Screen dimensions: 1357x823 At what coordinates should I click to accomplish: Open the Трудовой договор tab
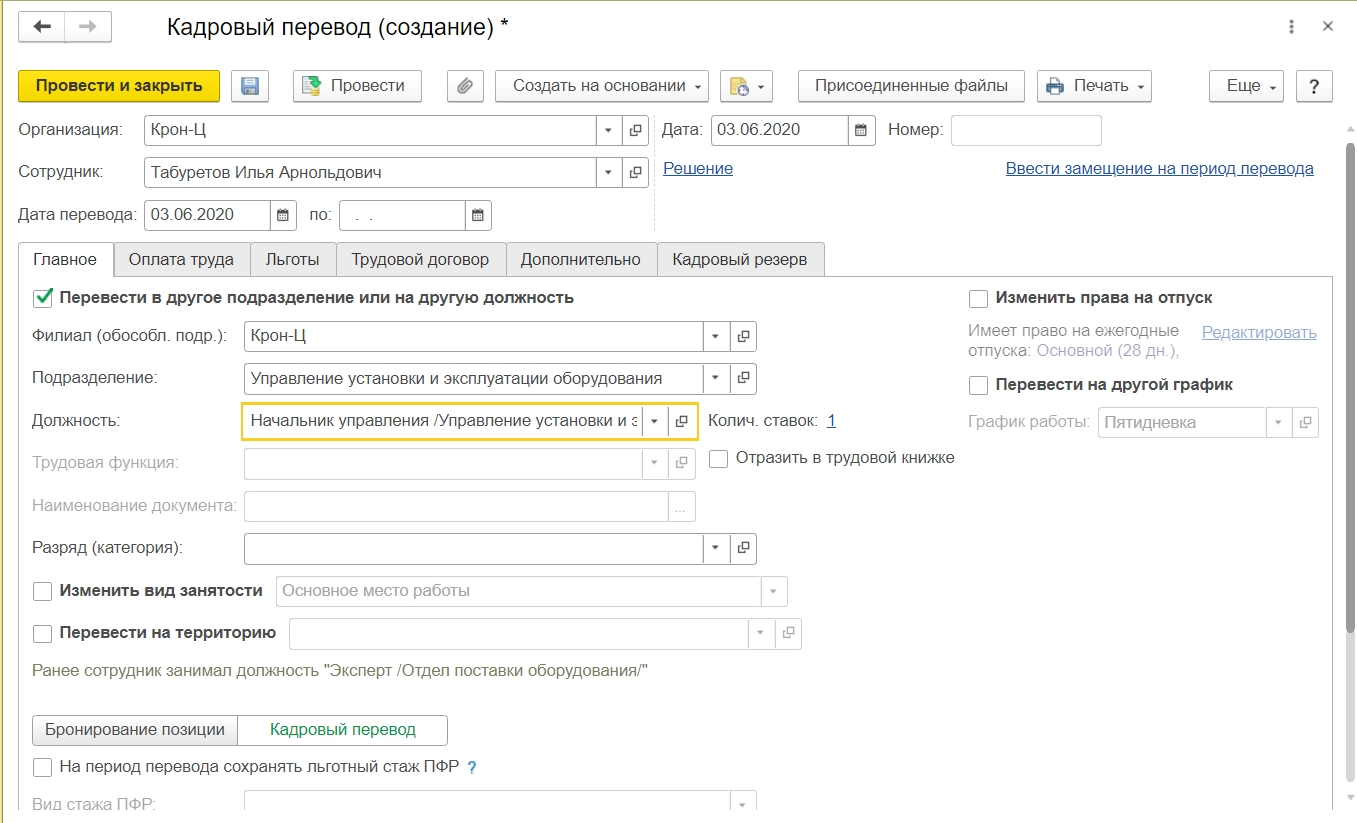point(420,260)
